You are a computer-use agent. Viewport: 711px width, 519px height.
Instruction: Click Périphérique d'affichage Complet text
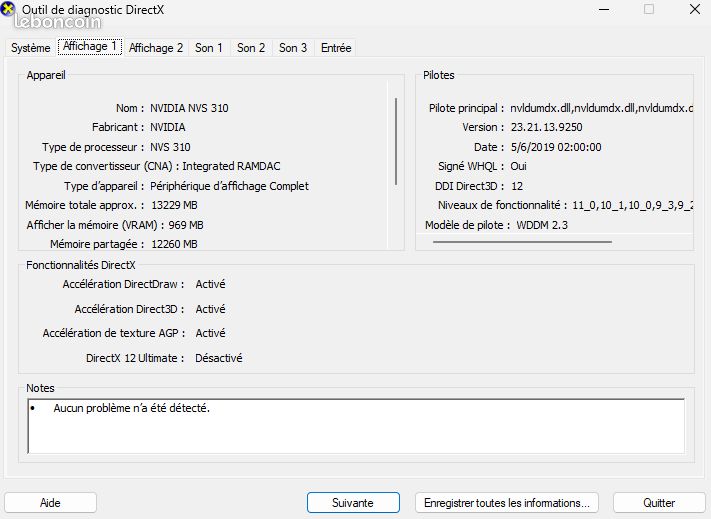229,186
